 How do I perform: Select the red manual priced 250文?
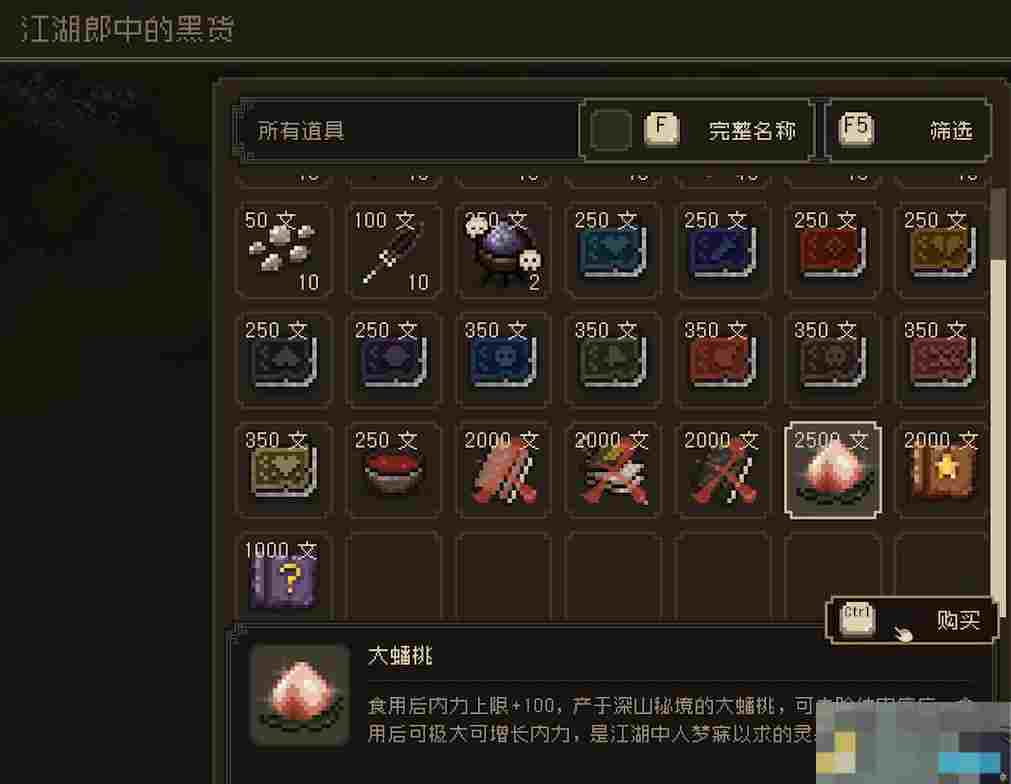click(832, 250)
